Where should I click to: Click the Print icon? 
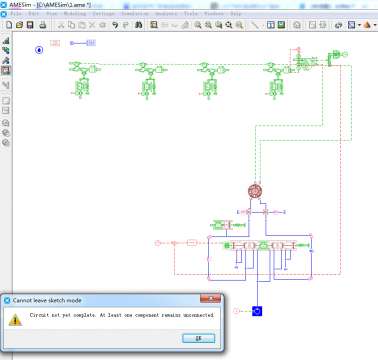[43, 25]
